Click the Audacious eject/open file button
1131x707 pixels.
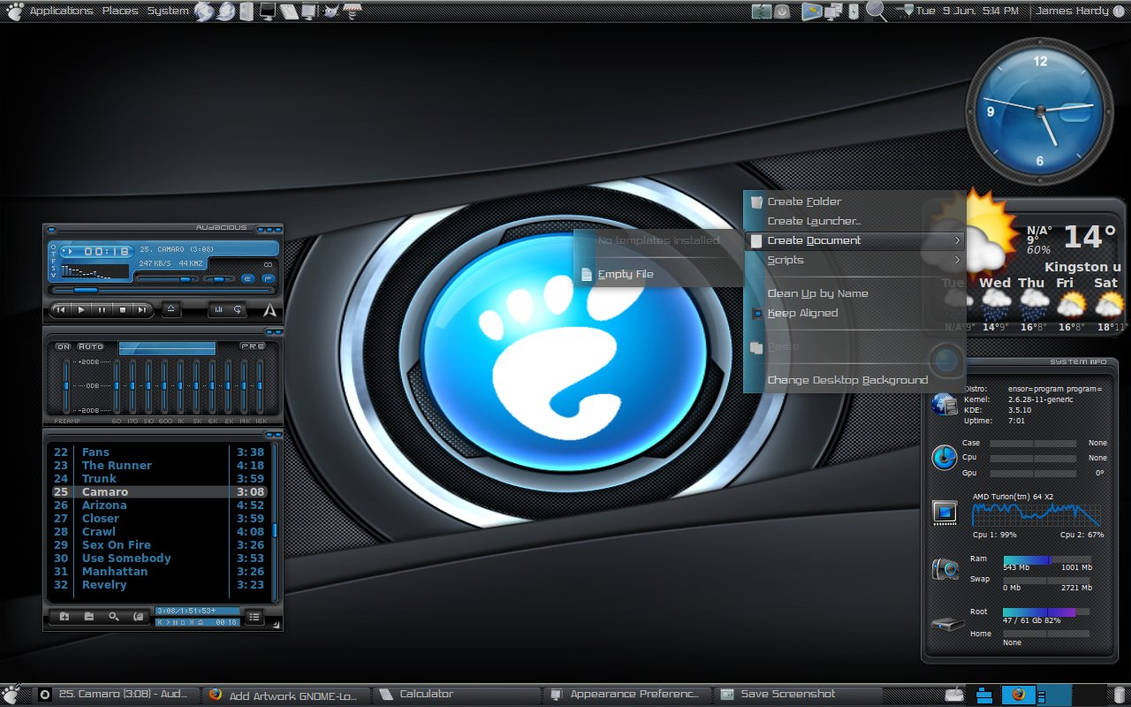(x=171, y=309)
